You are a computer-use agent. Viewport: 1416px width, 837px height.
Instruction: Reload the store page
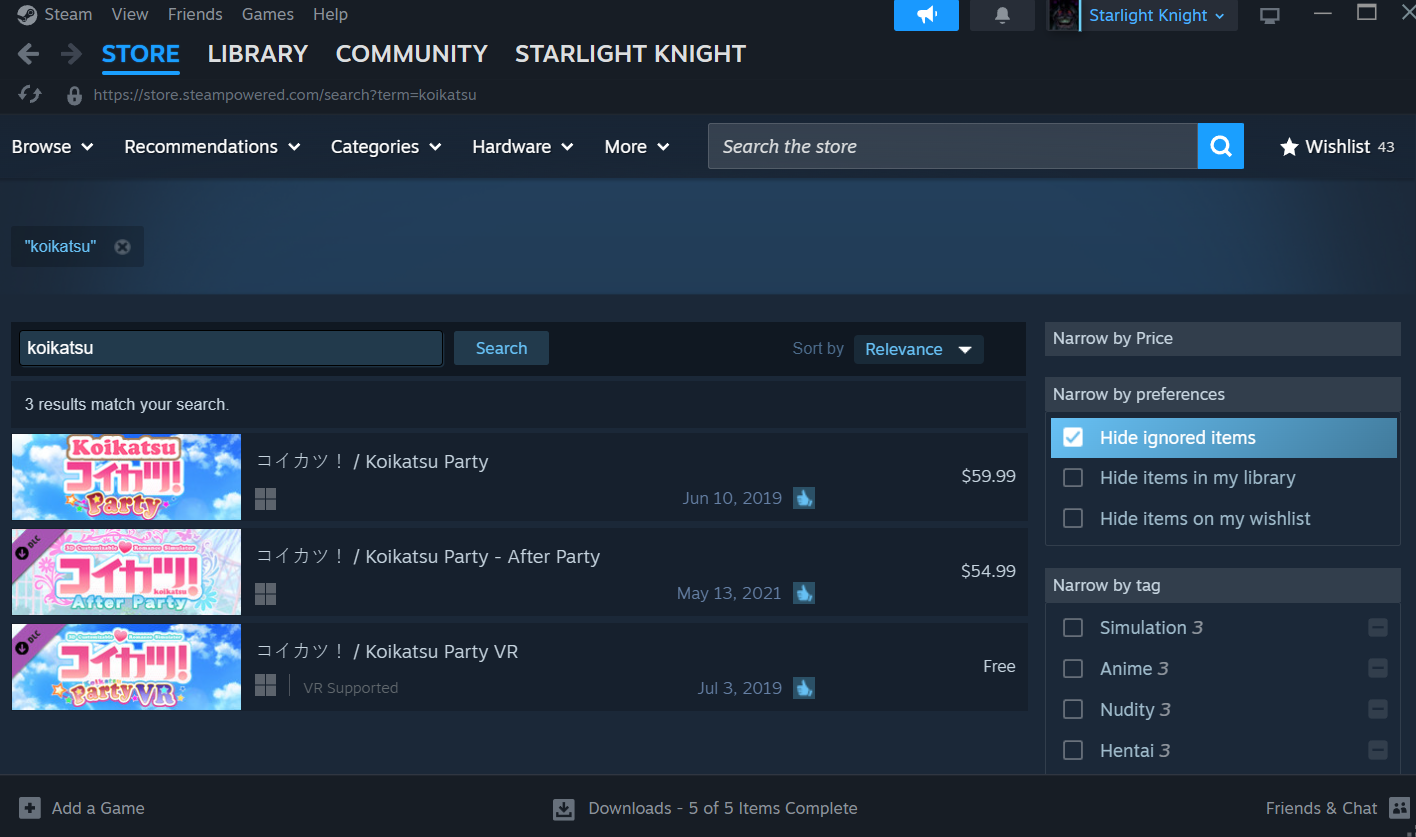coord(30,95)
